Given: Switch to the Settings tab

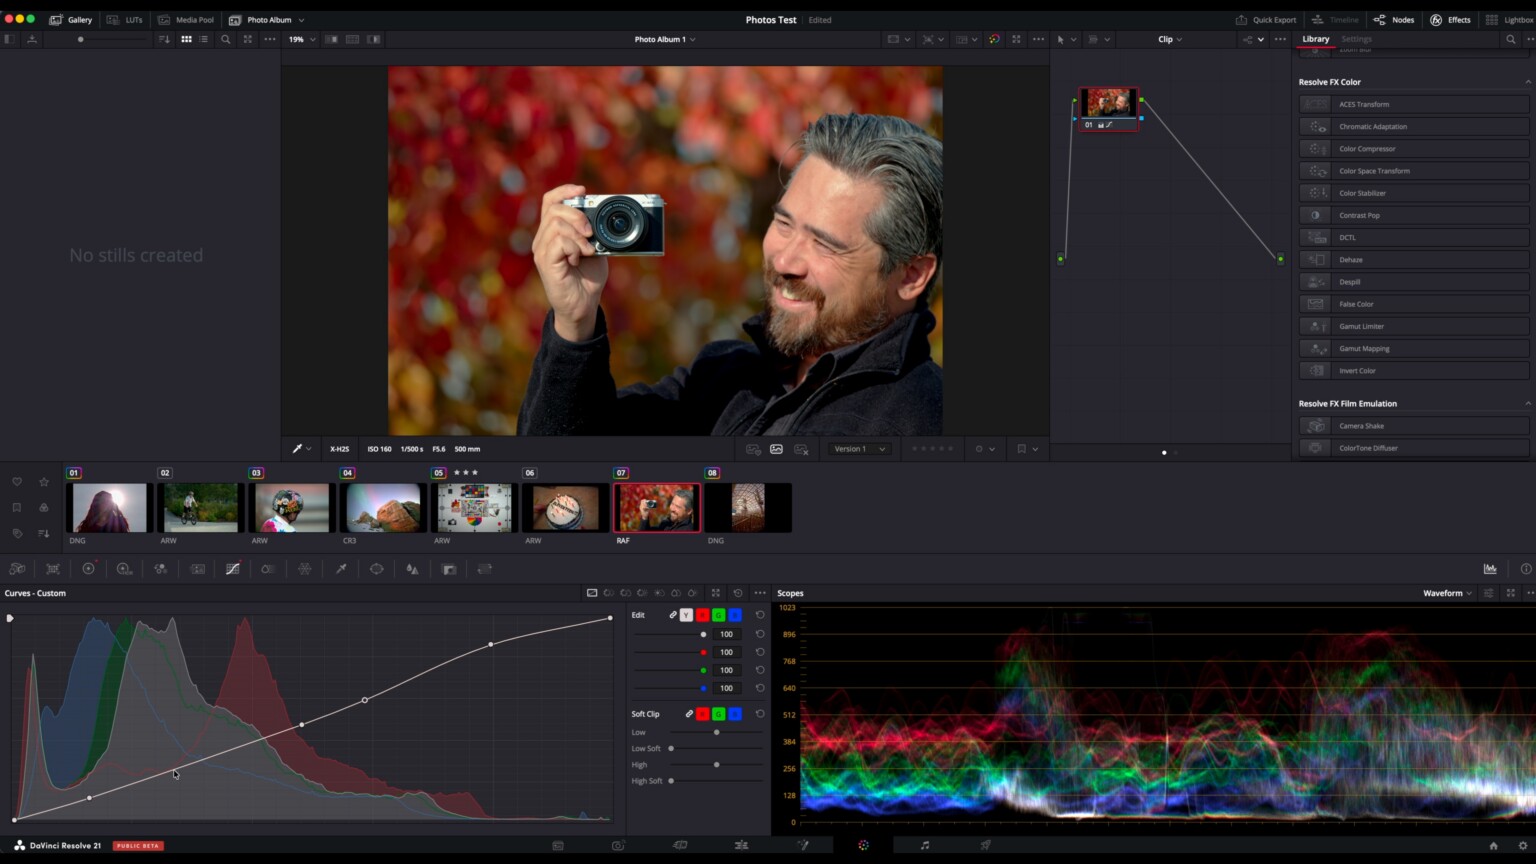Looking at the screenshot, I should 1356,39.
